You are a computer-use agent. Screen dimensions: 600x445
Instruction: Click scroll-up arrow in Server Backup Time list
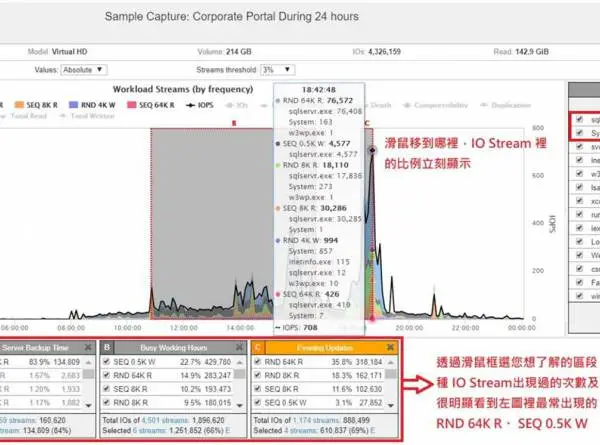88,362
